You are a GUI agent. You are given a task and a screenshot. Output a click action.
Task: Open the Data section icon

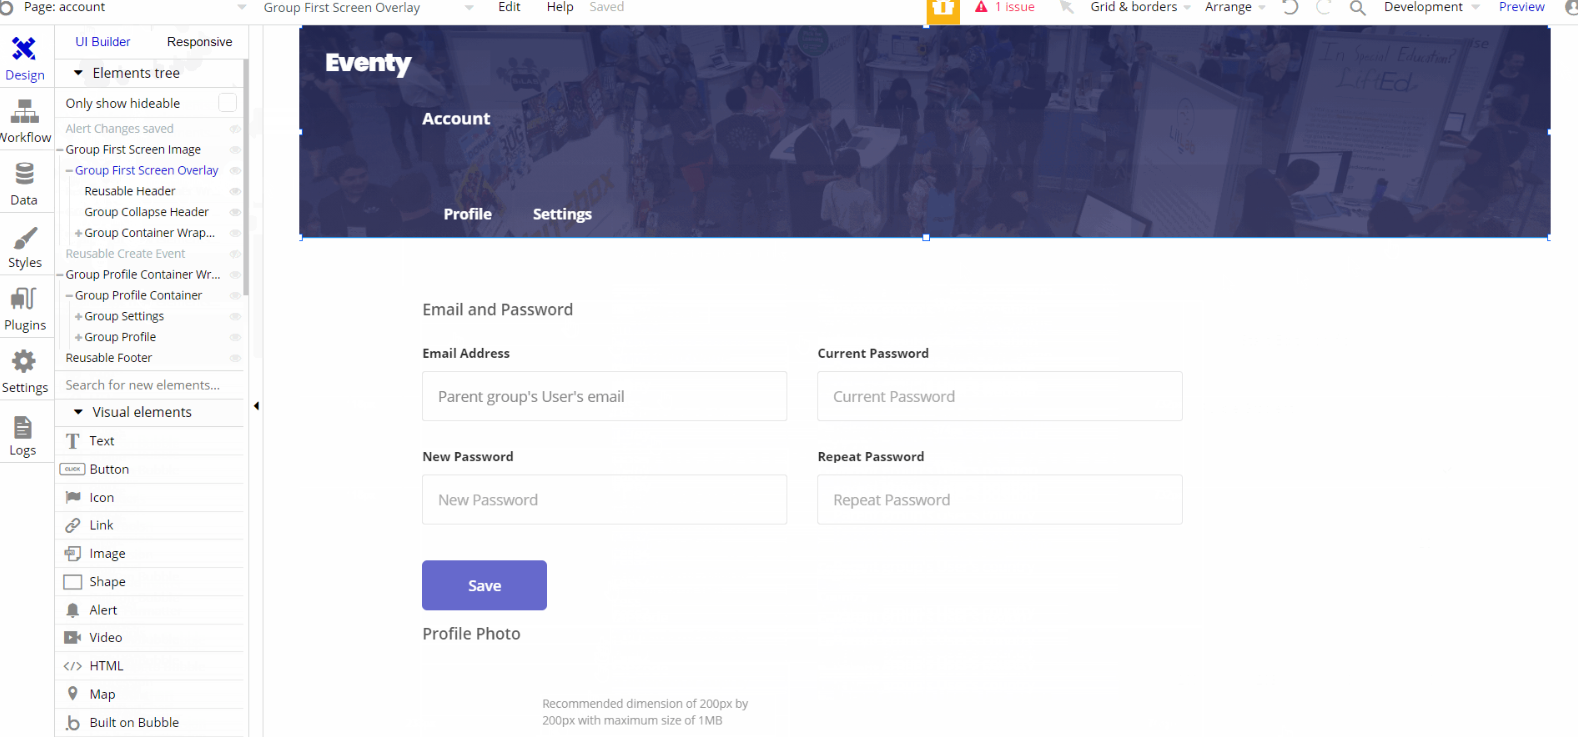tap(24, 176)
